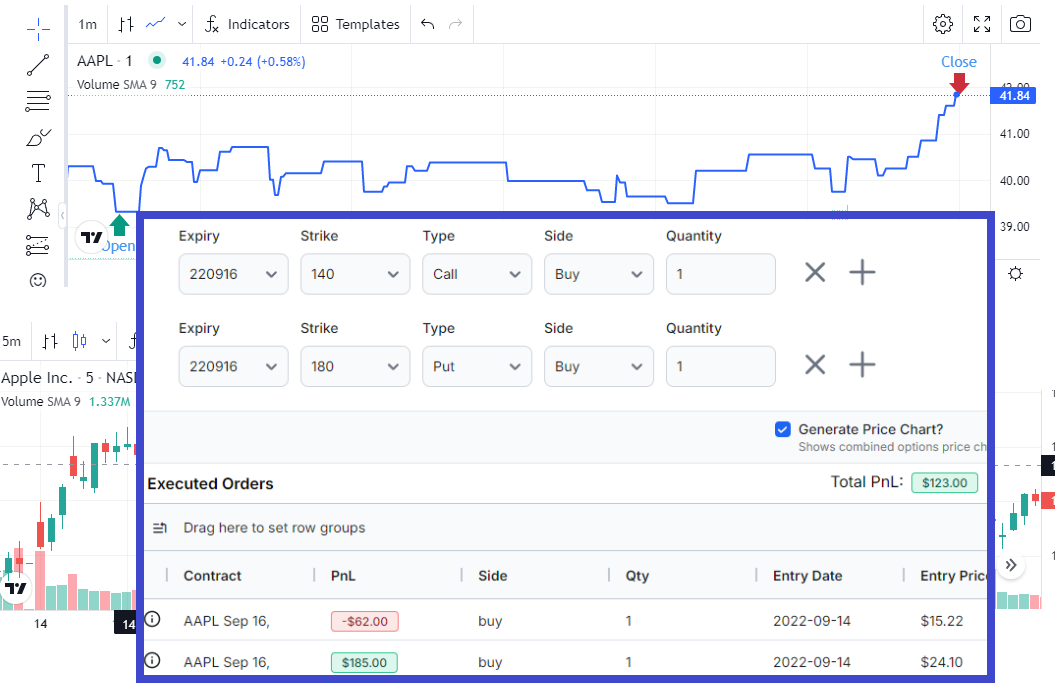Viewport: 1055px width, 683px height.
Task: Switch AAPL 1m chart to bars style
Action: [126, 25]
